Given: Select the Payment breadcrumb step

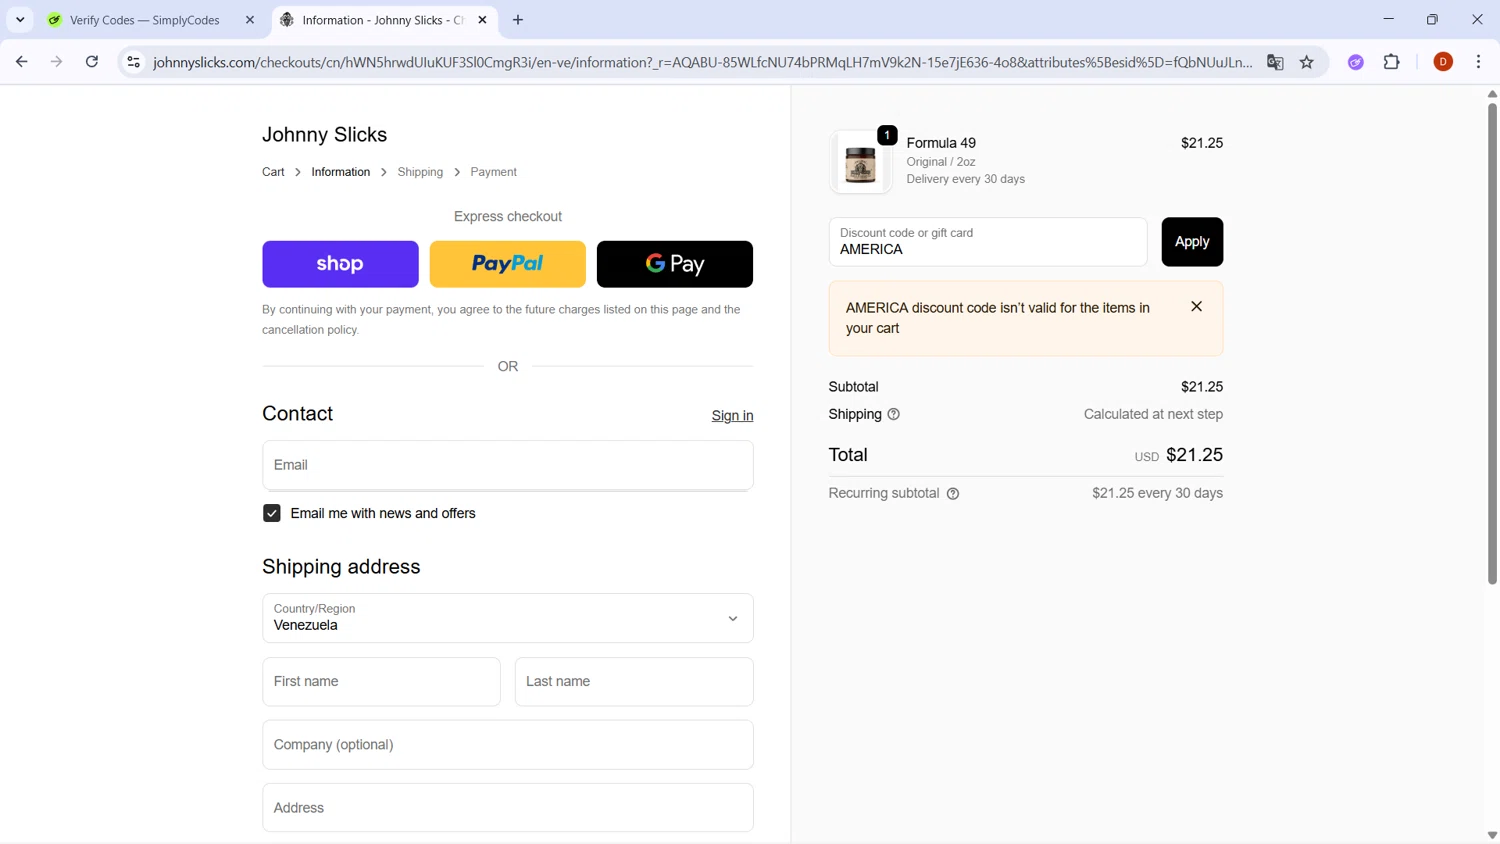Looking at the screenshot, I should [x=494, y=172].
